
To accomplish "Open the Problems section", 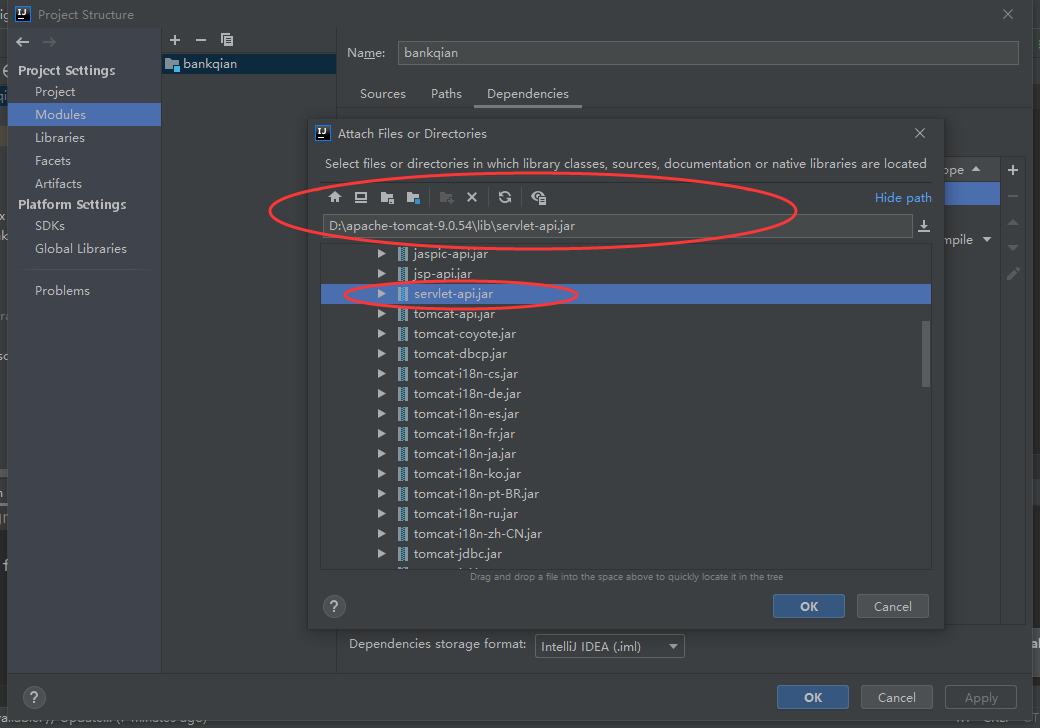I will (62, 290).
